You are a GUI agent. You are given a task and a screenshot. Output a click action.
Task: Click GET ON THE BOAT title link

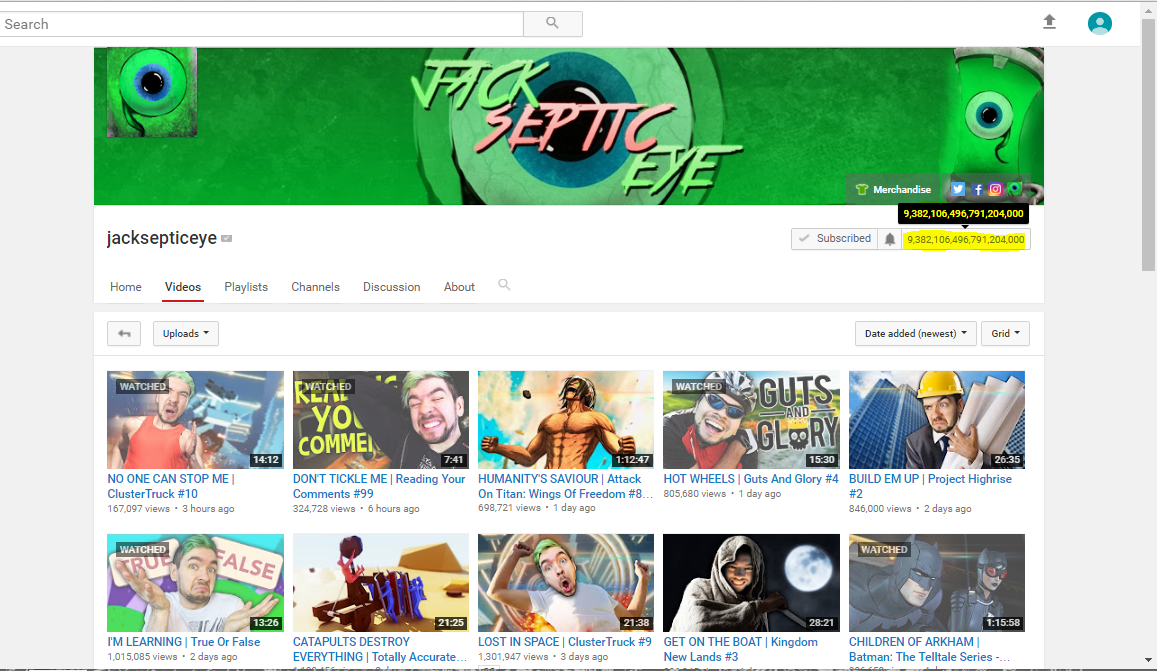740,650
